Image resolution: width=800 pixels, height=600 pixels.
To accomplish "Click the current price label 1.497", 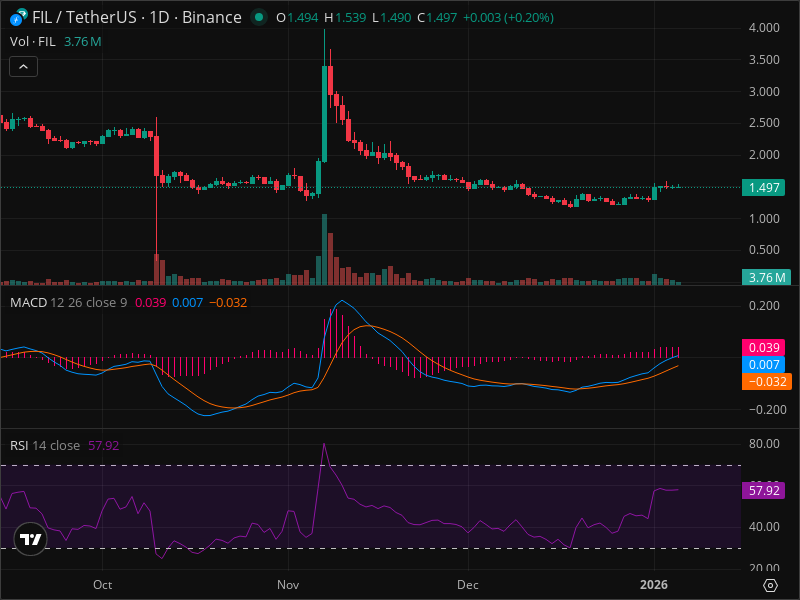I will coord(763,188).
